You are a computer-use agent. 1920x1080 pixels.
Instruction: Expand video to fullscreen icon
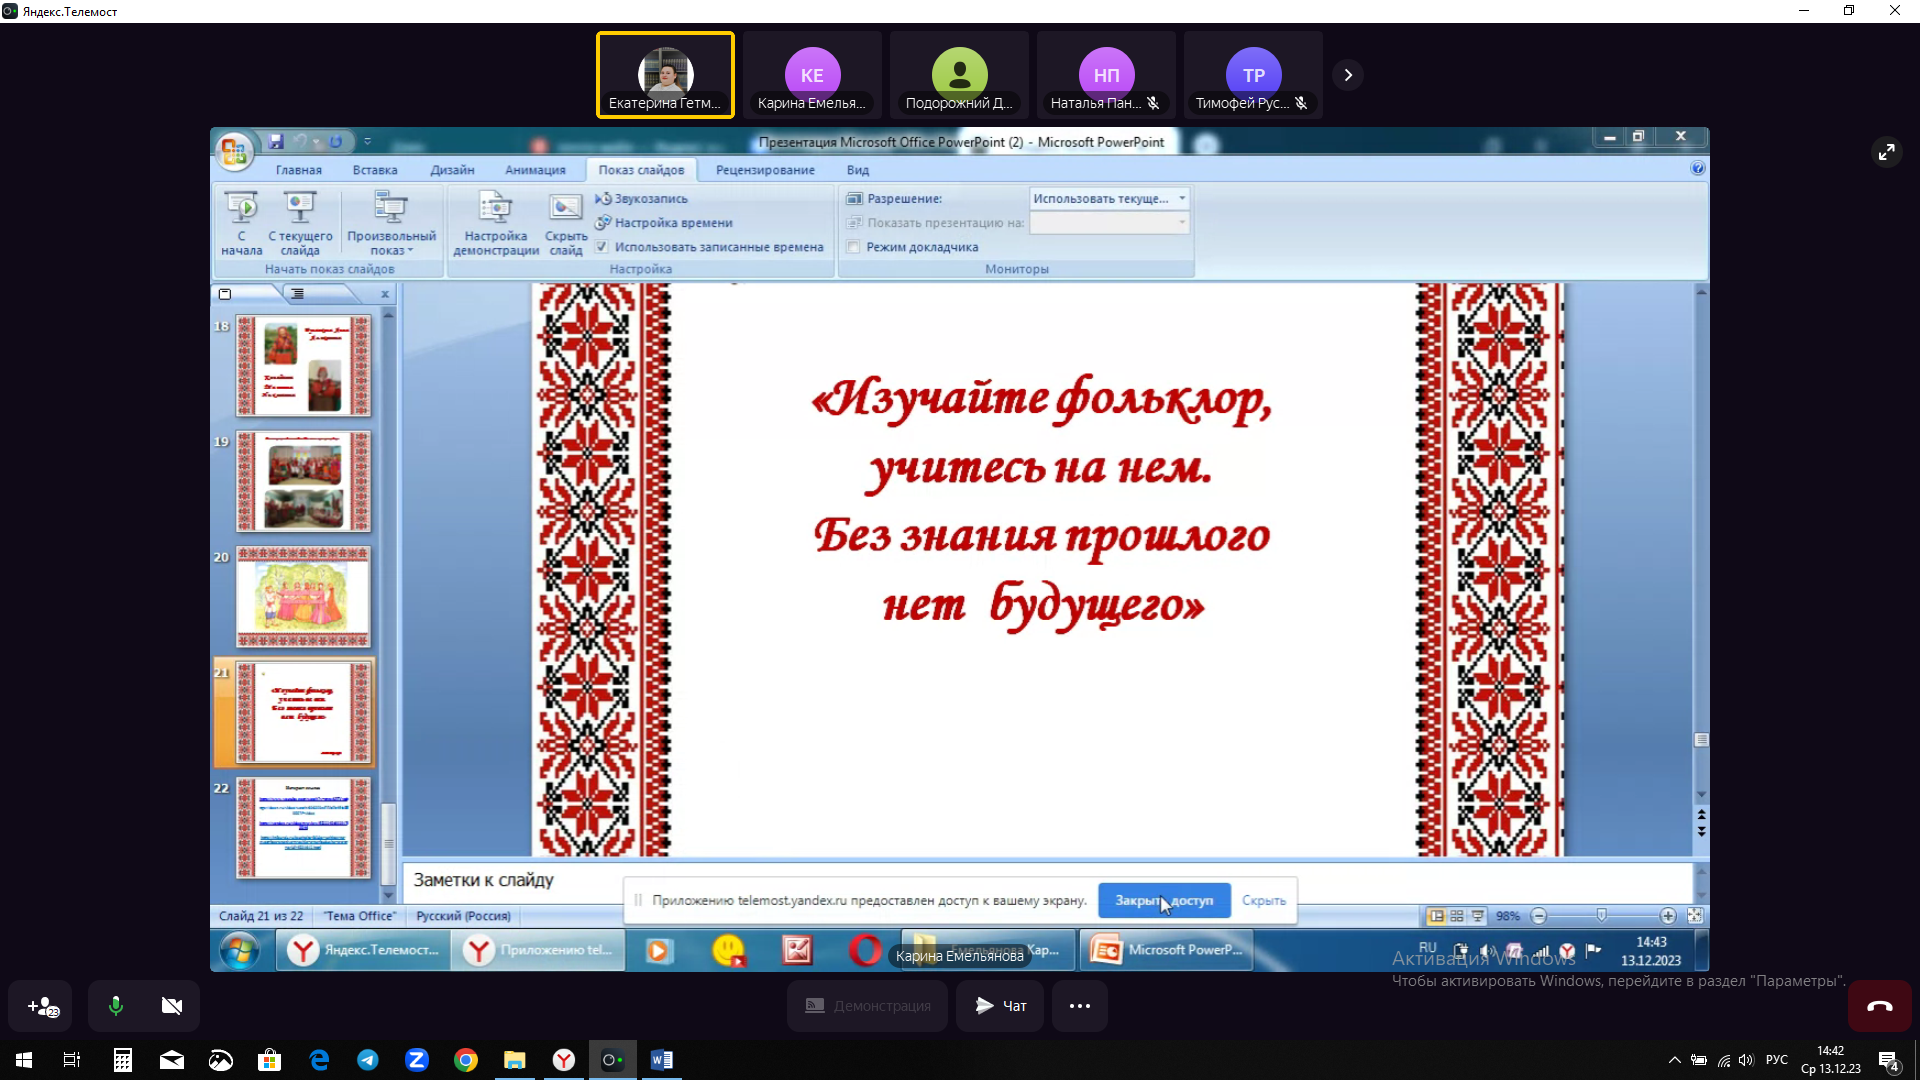point(1886,151)
